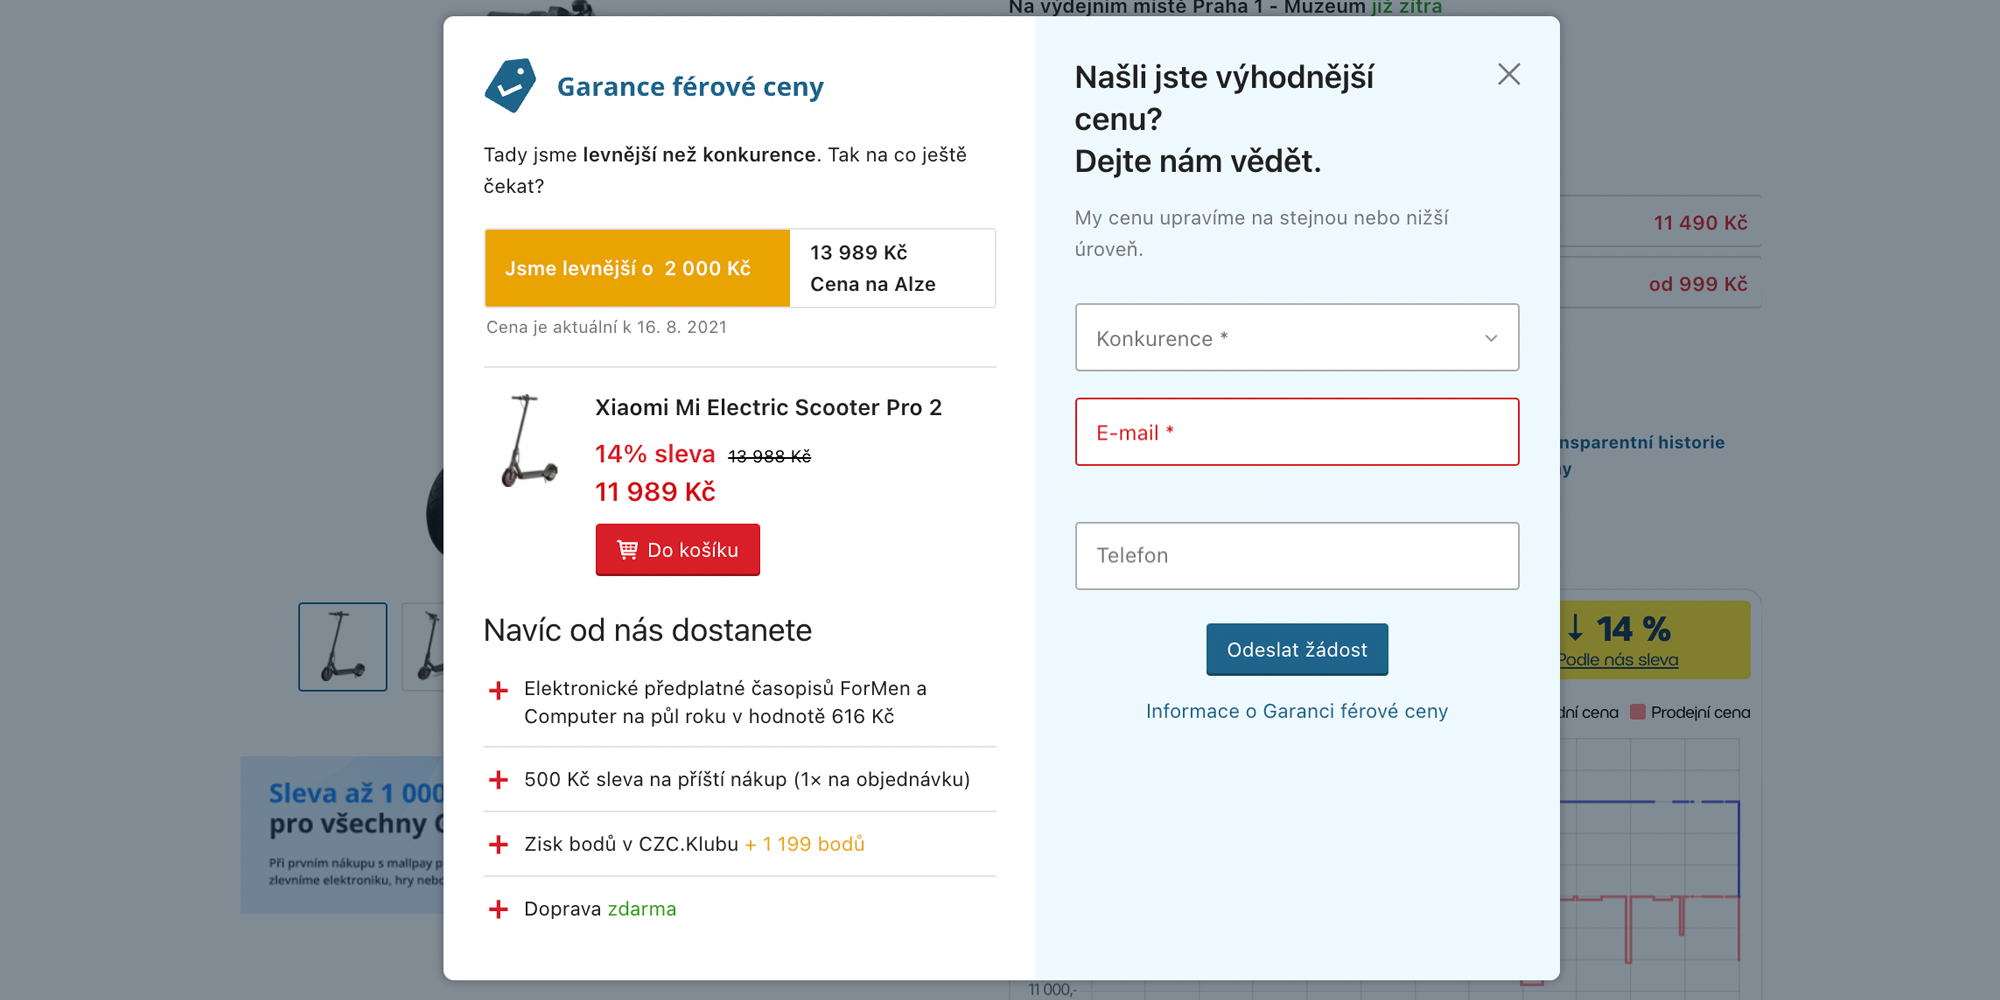Click 'Podle nás sleva' link in background

point(1618,660)
